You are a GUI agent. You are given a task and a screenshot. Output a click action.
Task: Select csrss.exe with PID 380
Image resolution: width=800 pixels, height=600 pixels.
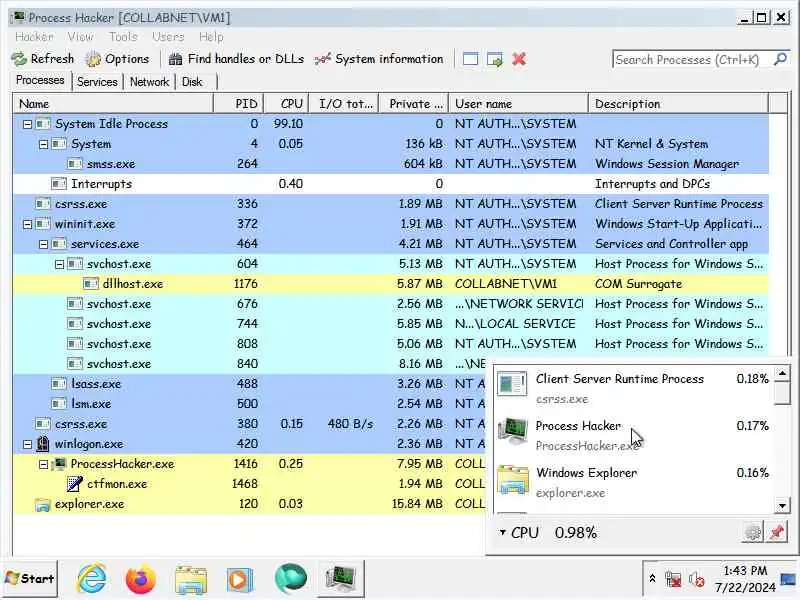[x=248, y=423]
